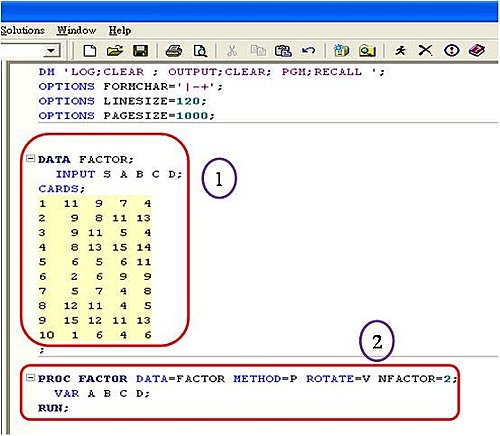Click the Break exclamation circle icon
The width and height of the screenshot is (500, 436).
452,51
